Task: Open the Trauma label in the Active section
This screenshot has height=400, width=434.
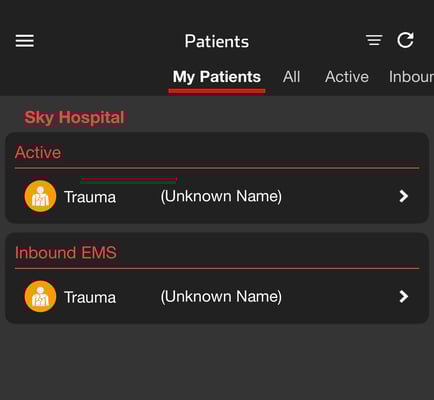Action: [x=90, y=197]
